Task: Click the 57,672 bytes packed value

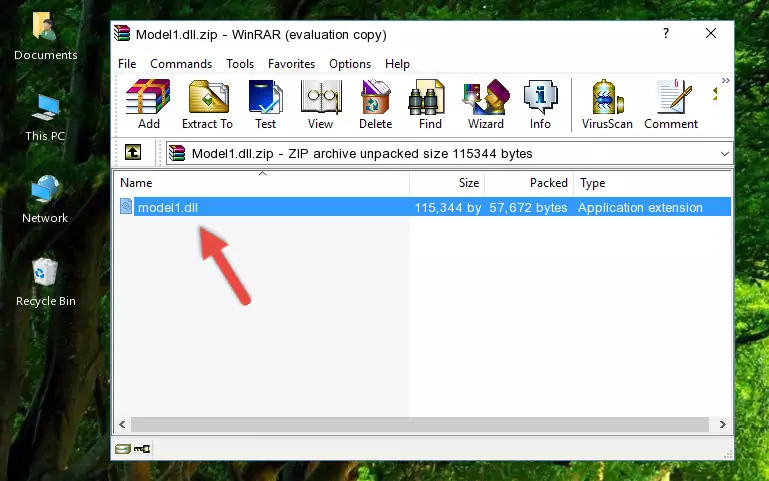Action: click(x=528, y=207)
